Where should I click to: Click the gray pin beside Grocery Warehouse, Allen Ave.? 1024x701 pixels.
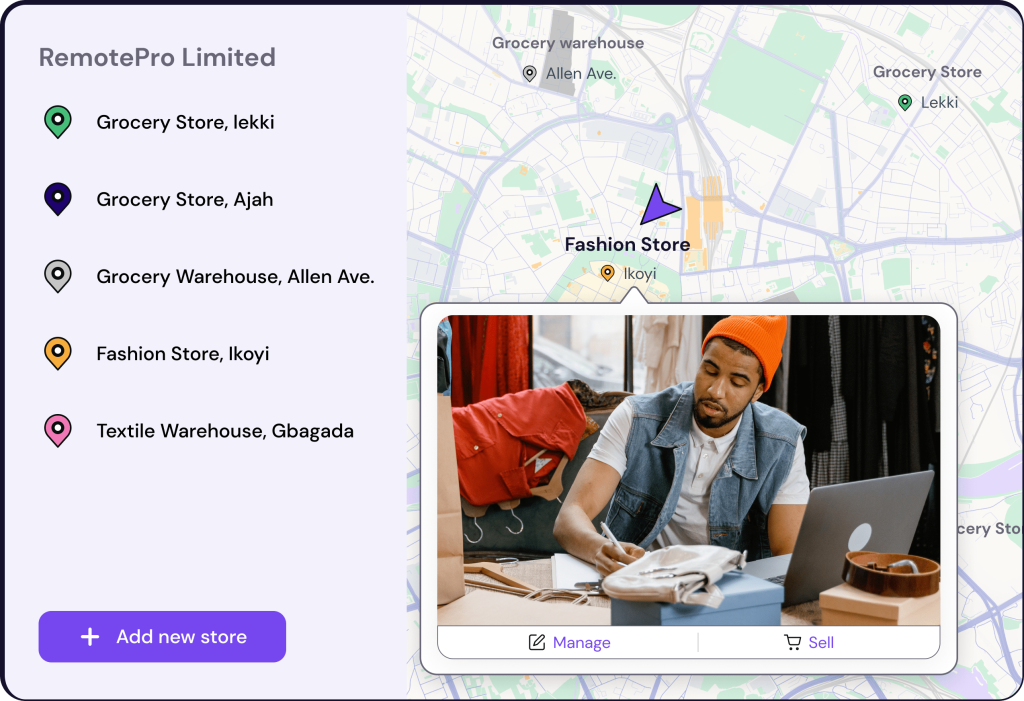[x=57, y=276]
